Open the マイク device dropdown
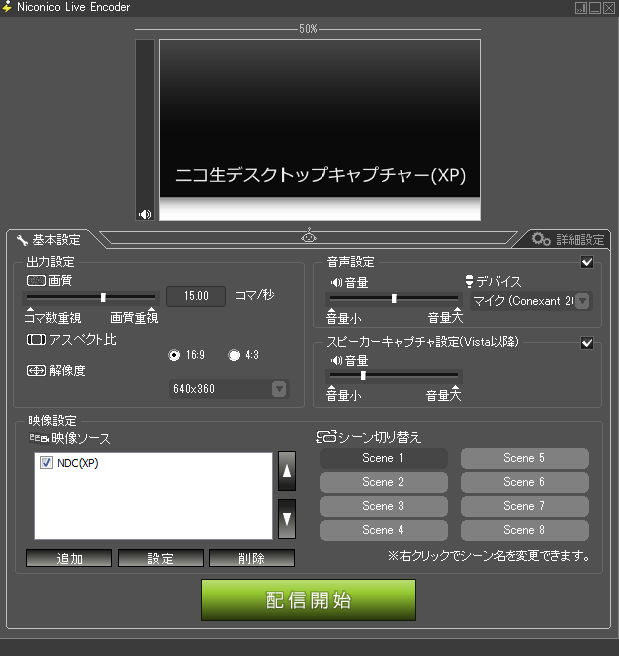 531,301
